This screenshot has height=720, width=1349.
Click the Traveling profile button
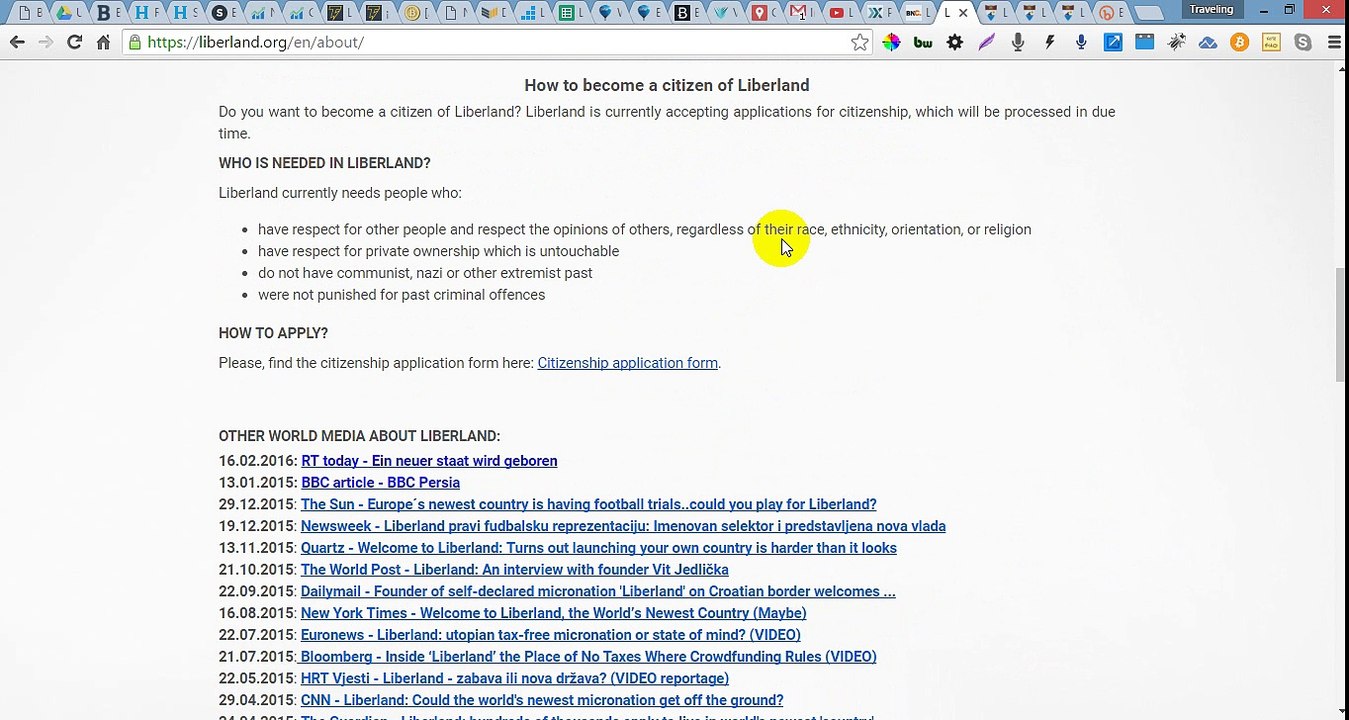1211,9
